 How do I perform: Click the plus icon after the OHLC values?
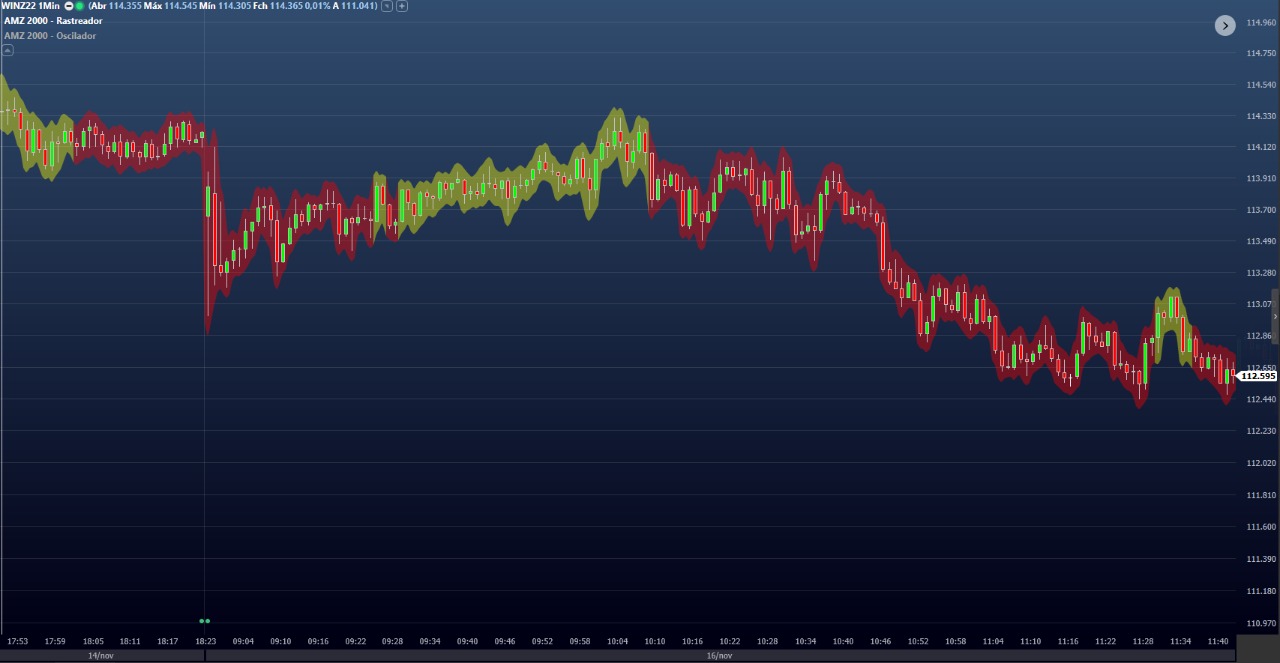tap(402, 6)
